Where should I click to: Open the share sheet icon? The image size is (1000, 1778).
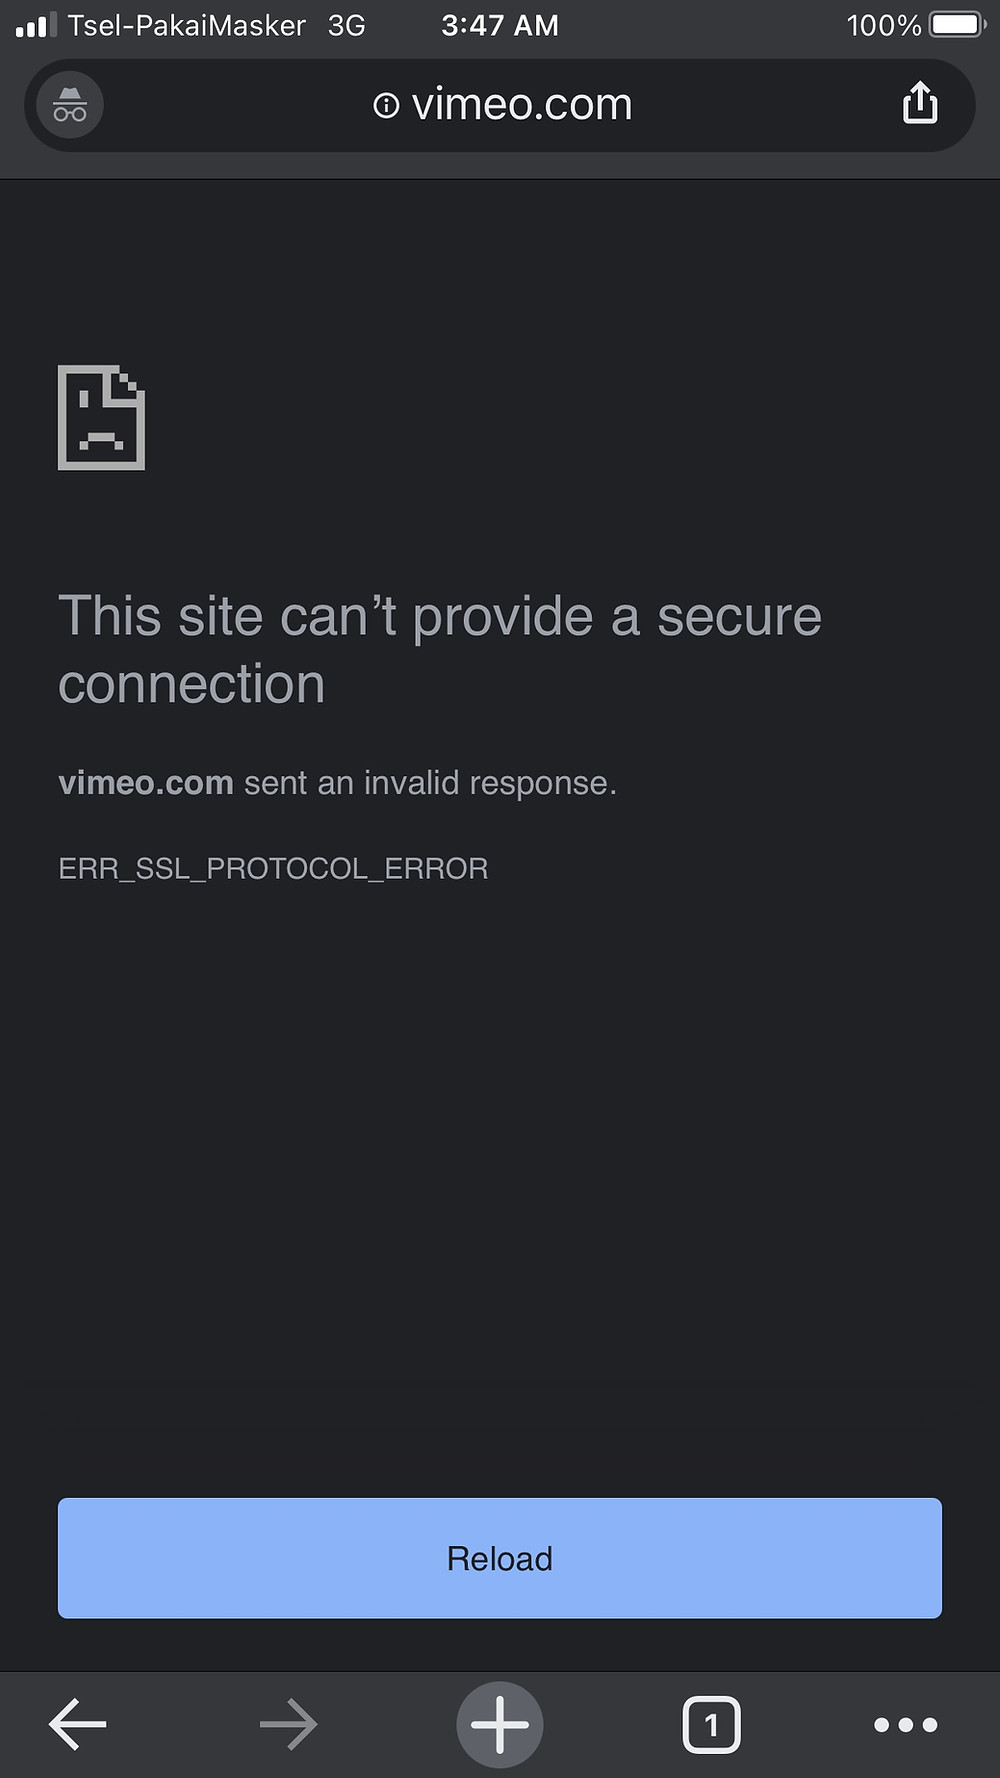point(920,103)
